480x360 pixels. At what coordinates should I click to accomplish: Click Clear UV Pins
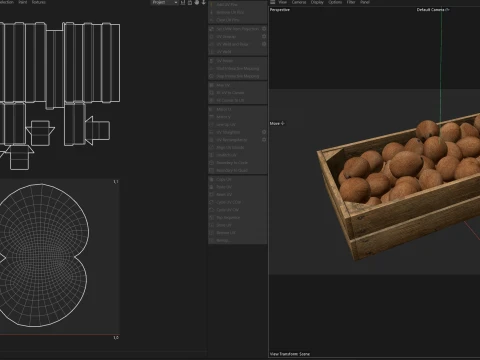pos(237,20)
